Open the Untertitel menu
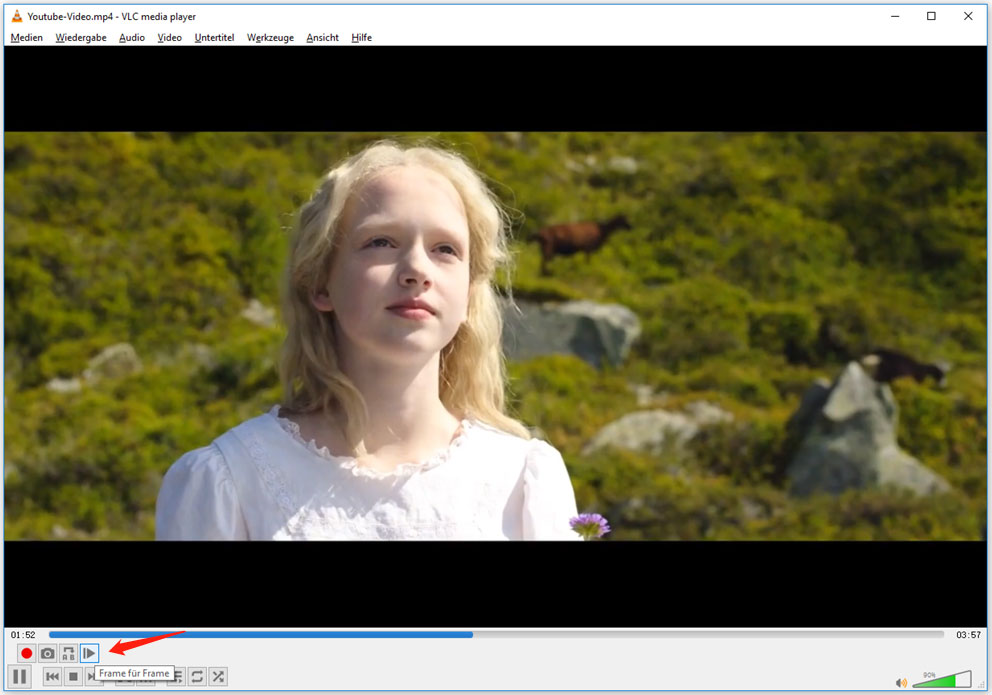 point(214,37)
